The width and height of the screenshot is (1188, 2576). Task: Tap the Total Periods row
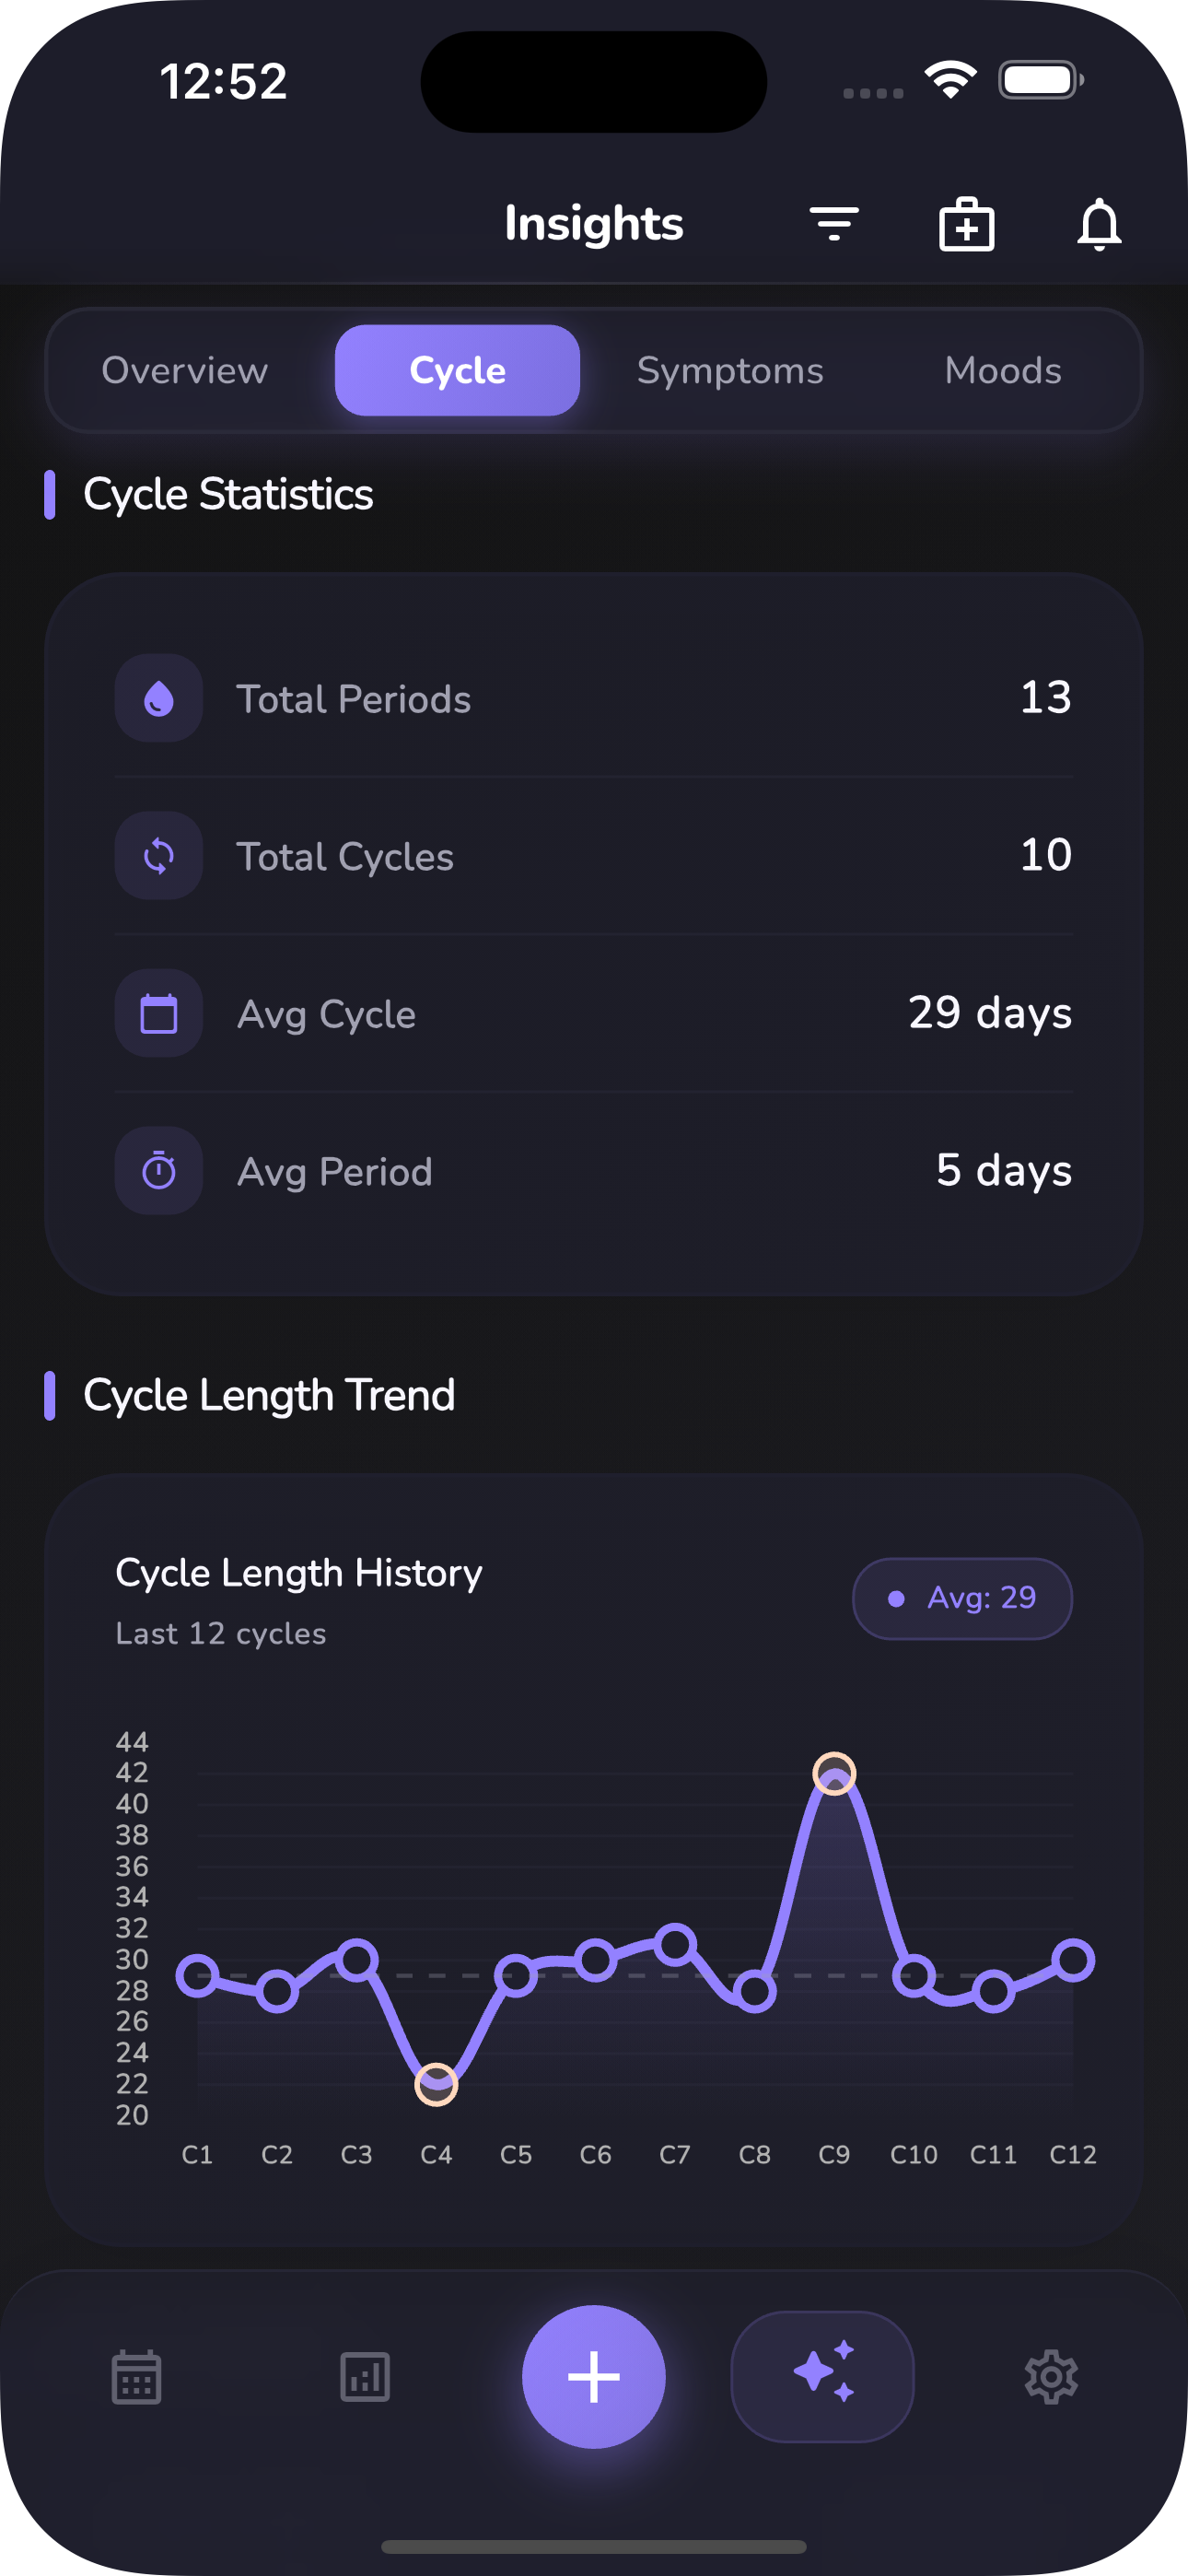point(593,698)
